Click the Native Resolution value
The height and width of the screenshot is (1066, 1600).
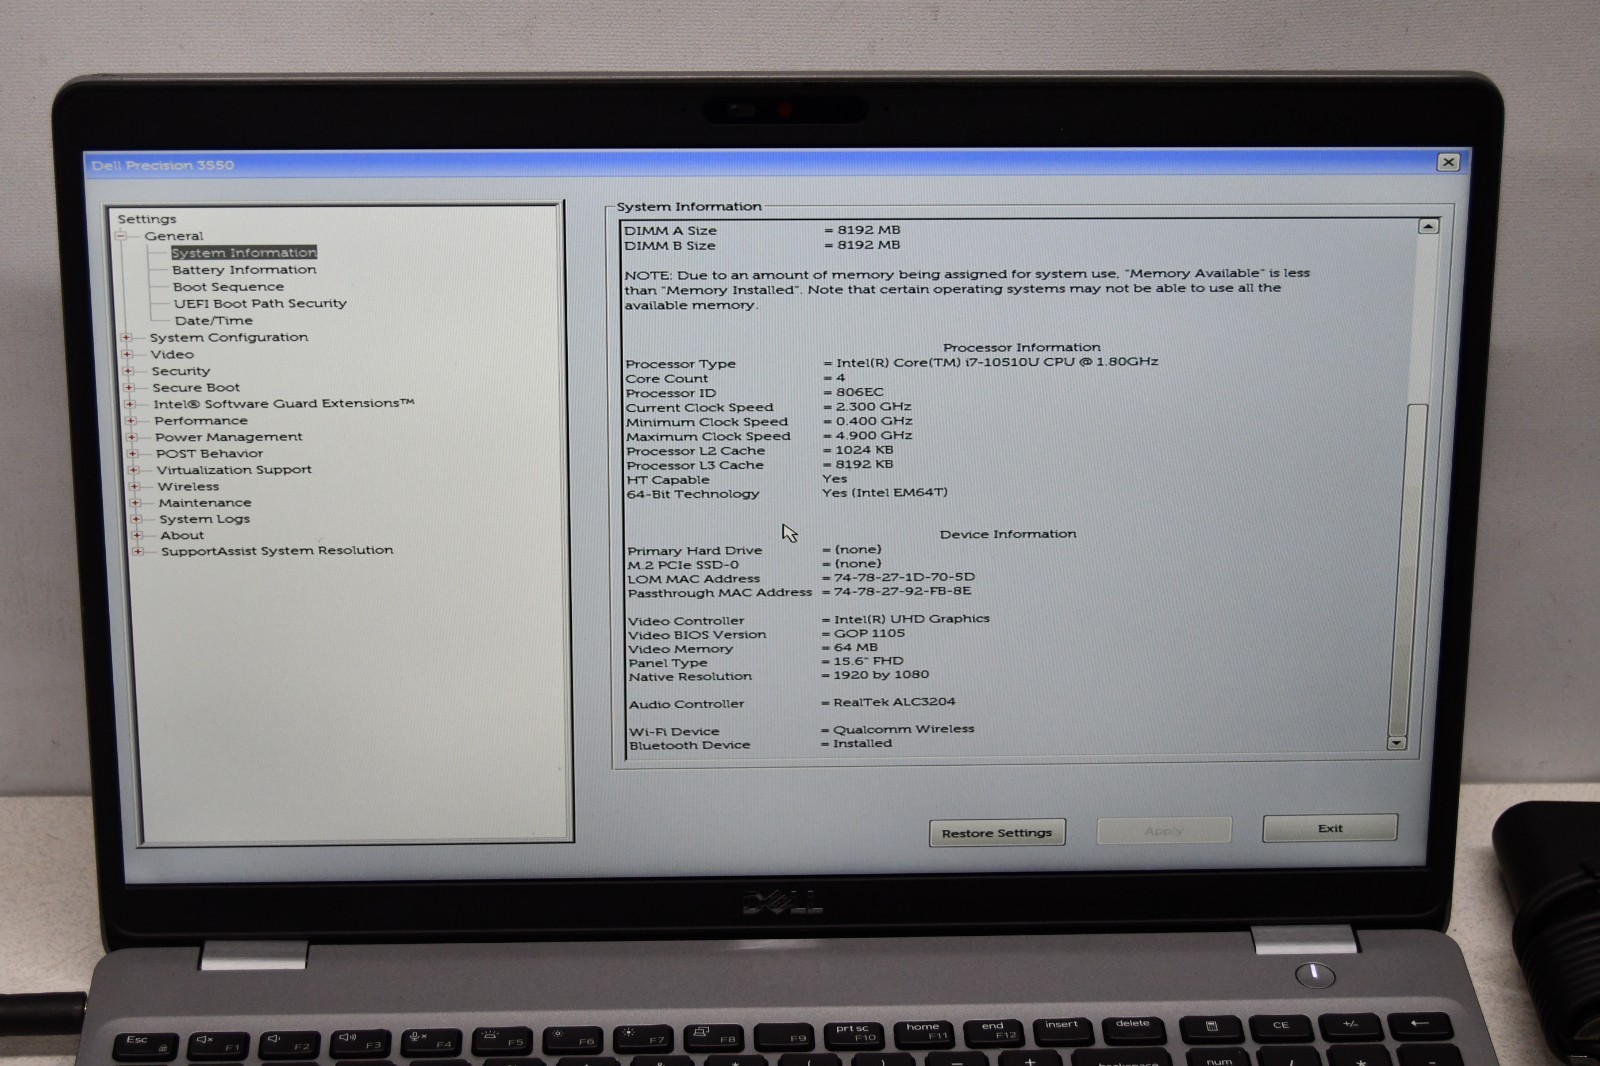coord(881,675)
